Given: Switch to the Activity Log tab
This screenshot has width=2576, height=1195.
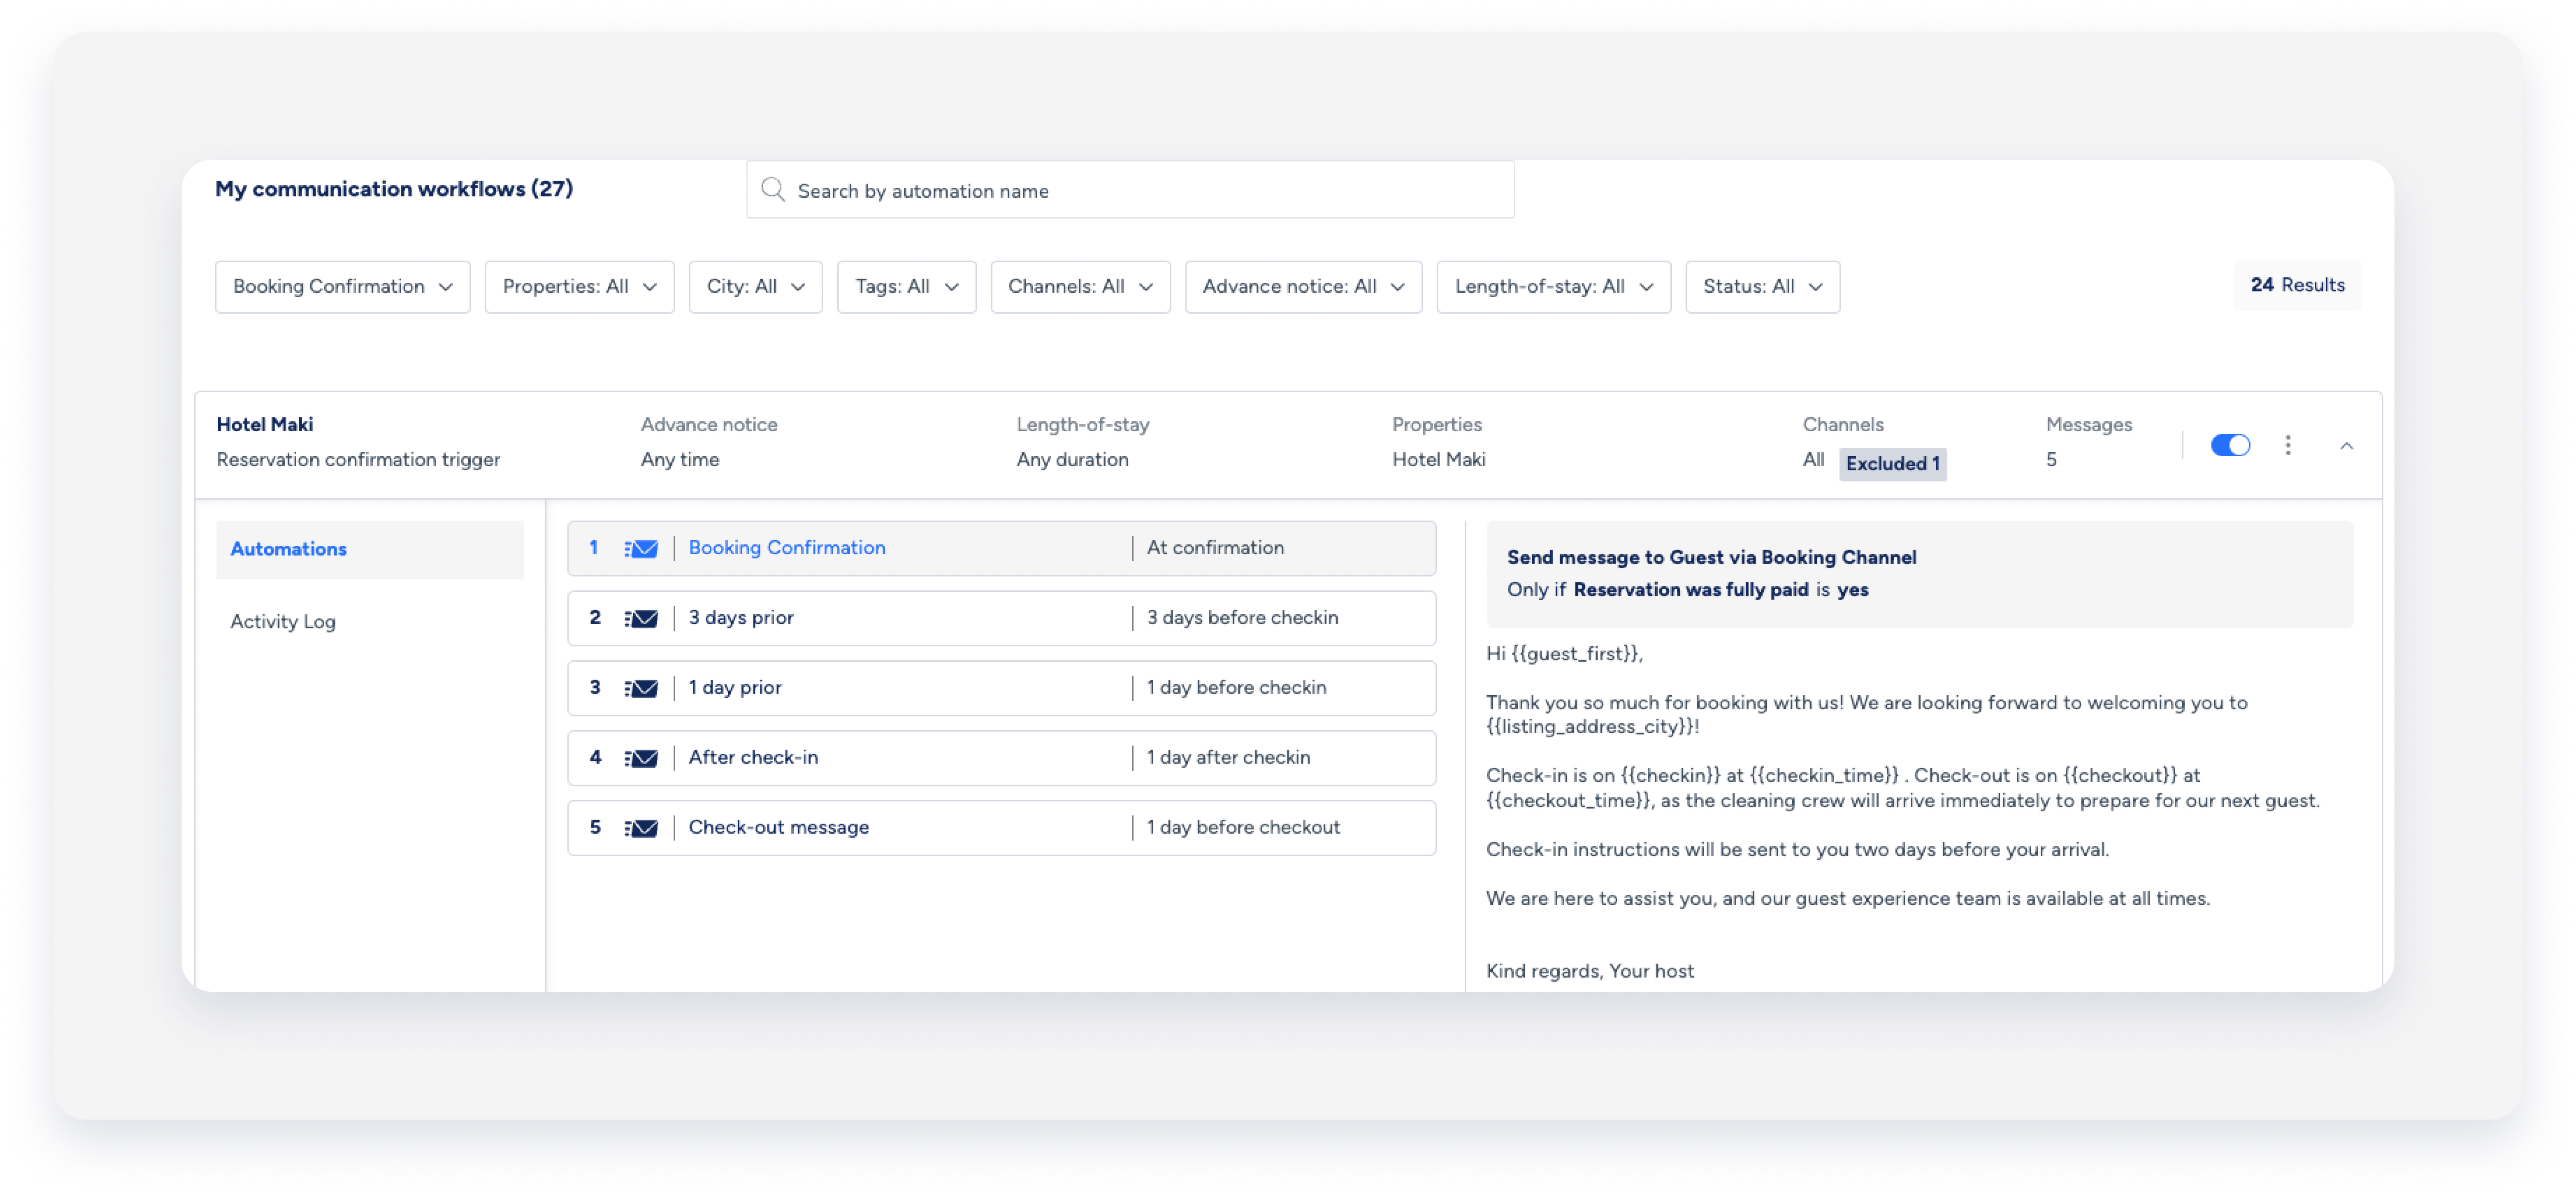Looking at the screenshot, I should pos(283,621).
